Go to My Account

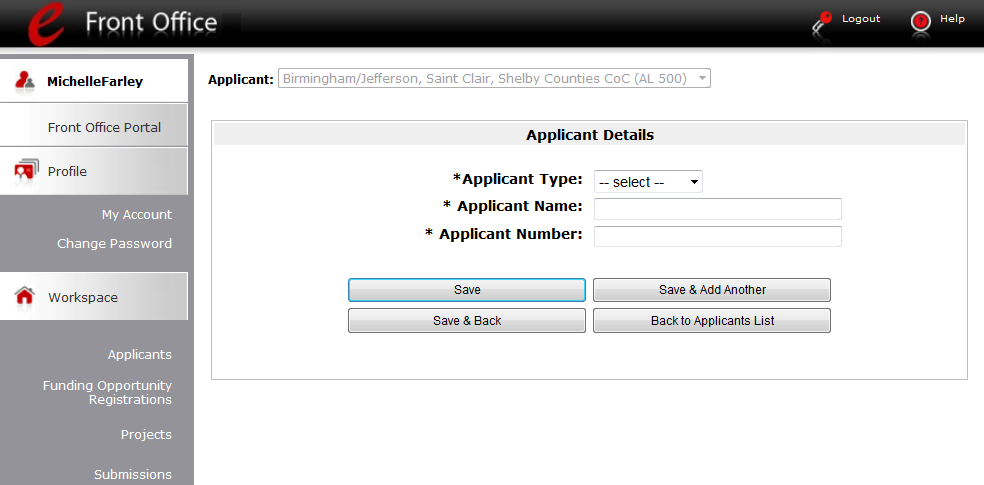point(137,215)
